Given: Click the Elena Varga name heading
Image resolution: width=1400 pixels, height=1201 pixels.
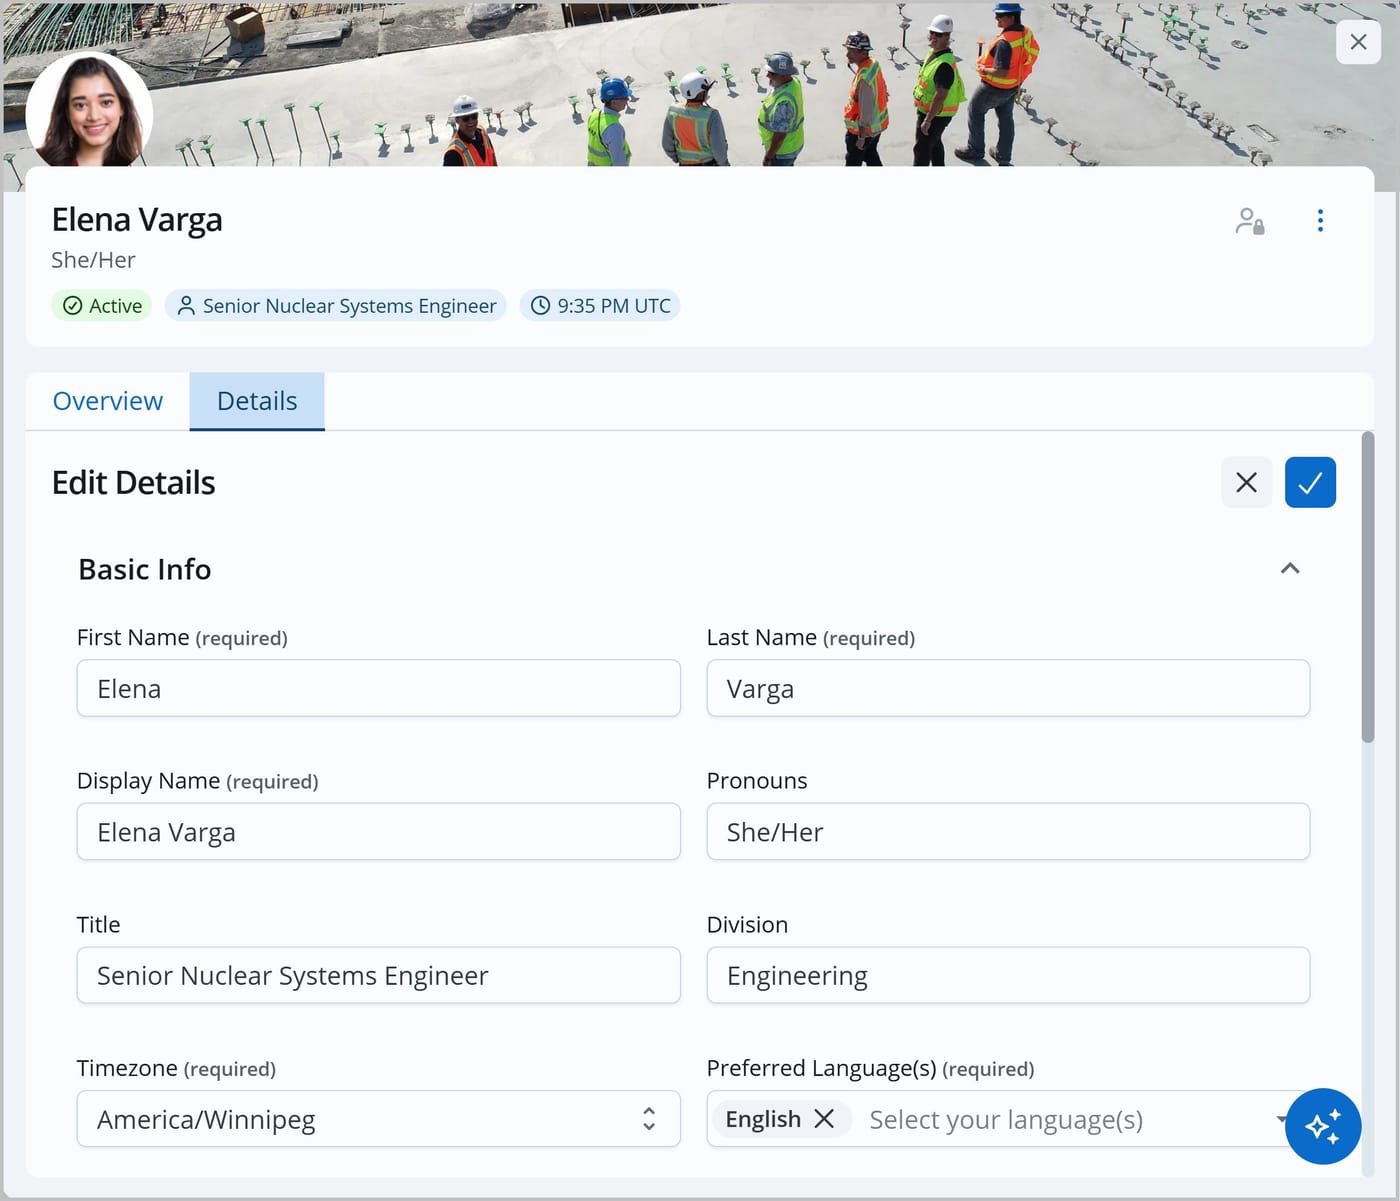Looking at the screenshot, I should coord(137,220).
